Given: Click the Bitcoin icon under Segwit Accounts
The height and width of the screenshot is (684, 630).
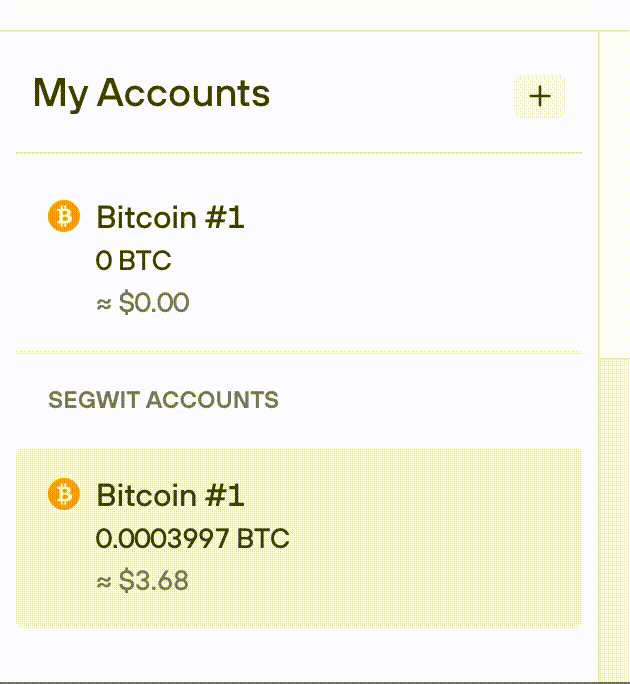Looking at the screenshot, I should 64,494.
